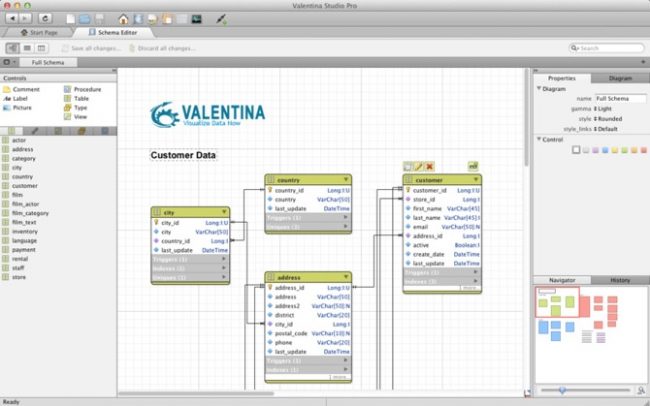Switch to the list view mode button

pyautogui.click(x=27, y=48)
